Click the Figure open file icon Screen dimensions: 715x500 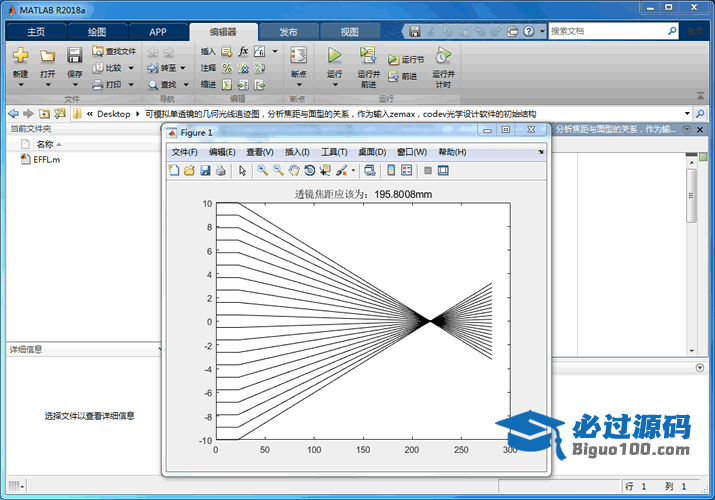click(x=189, y=170)
